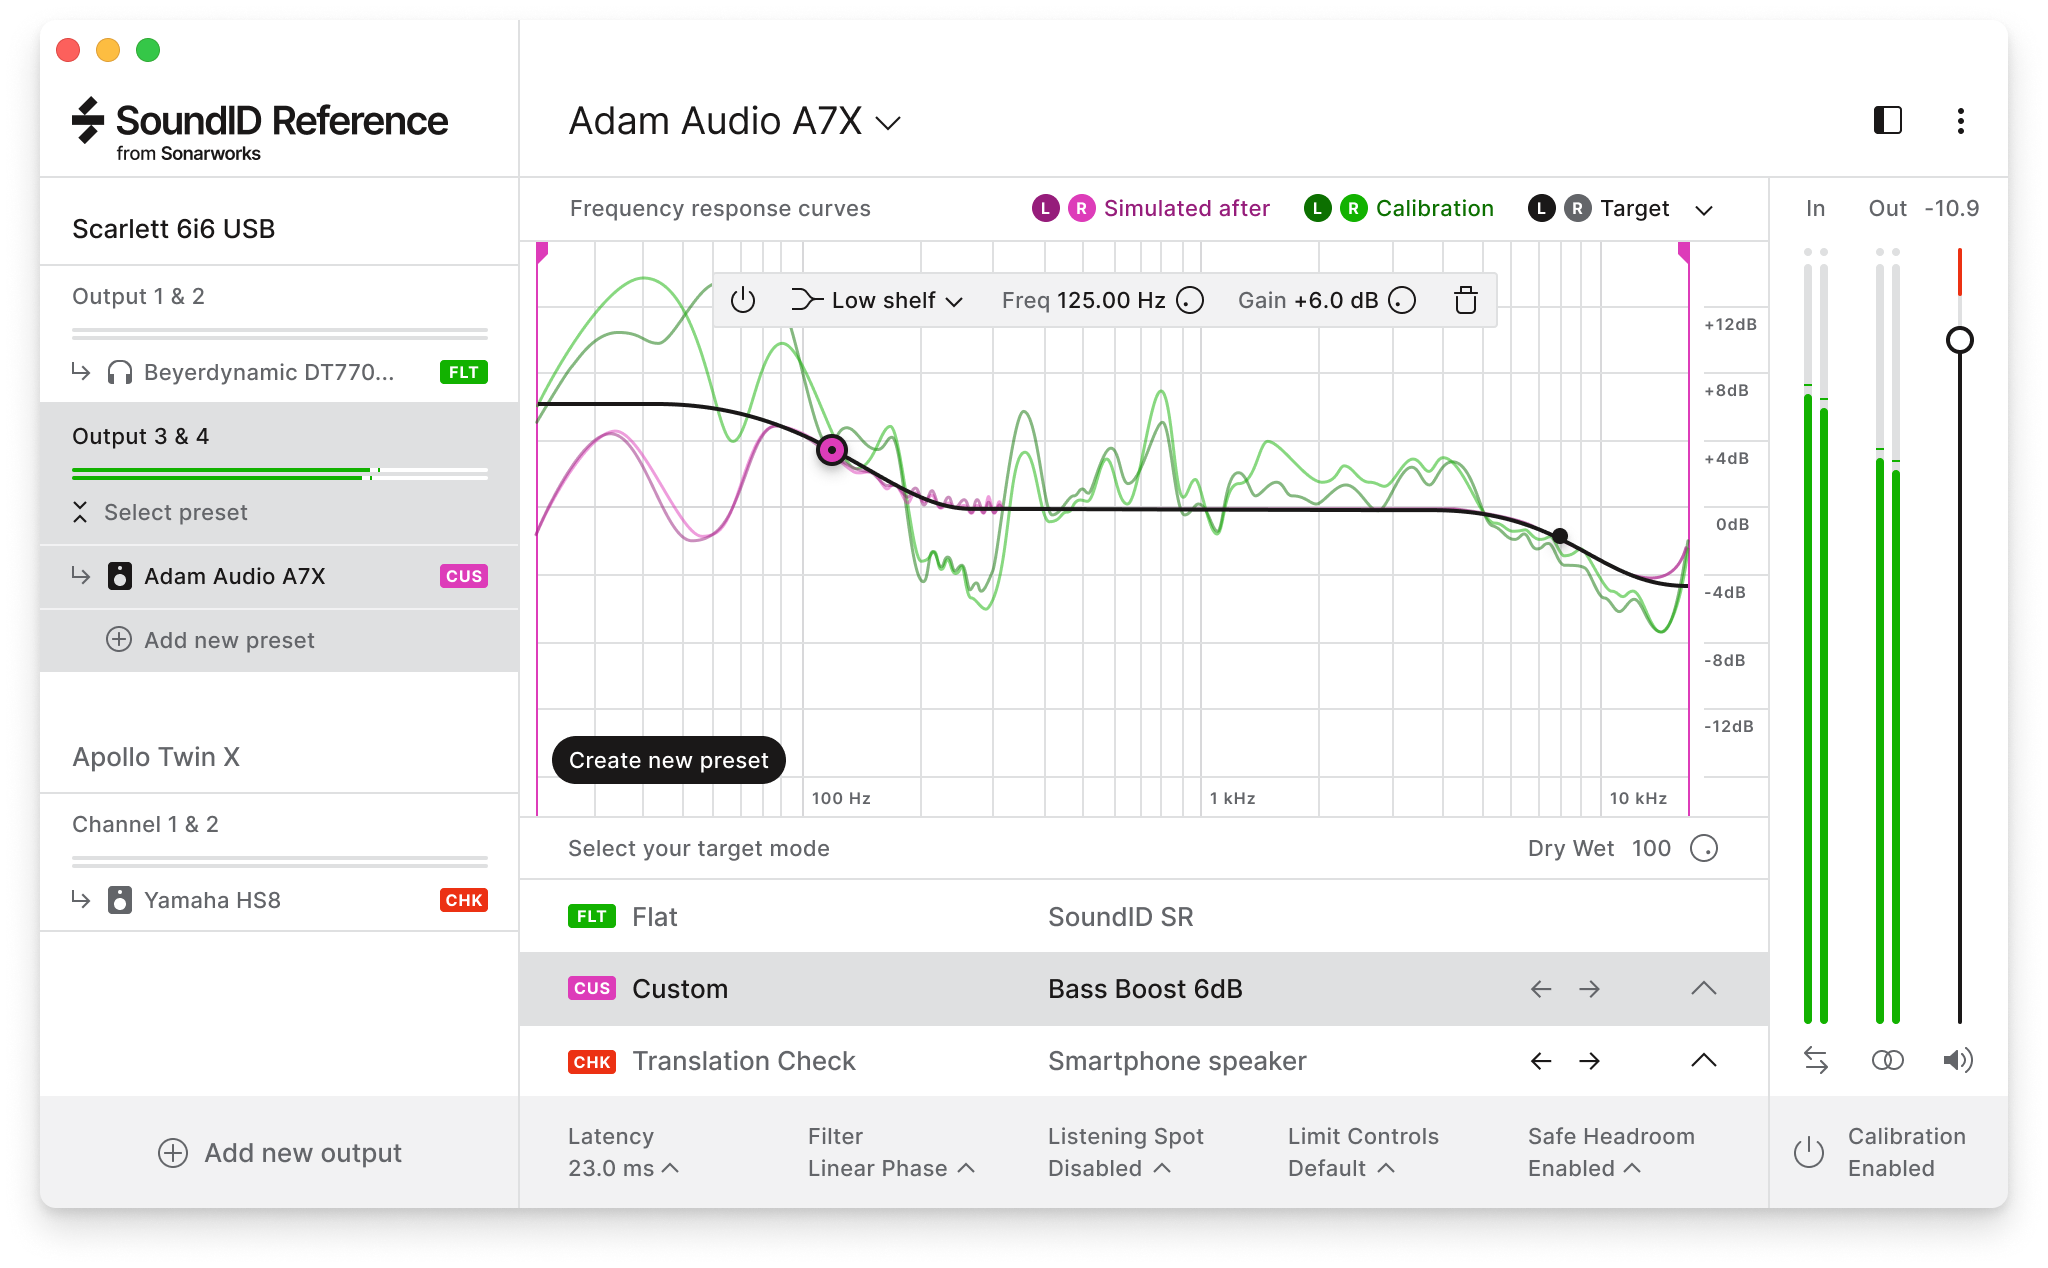Click the panel layout toggle icon
This screenshot has height=1268, width=2048.
(1889, 121)
